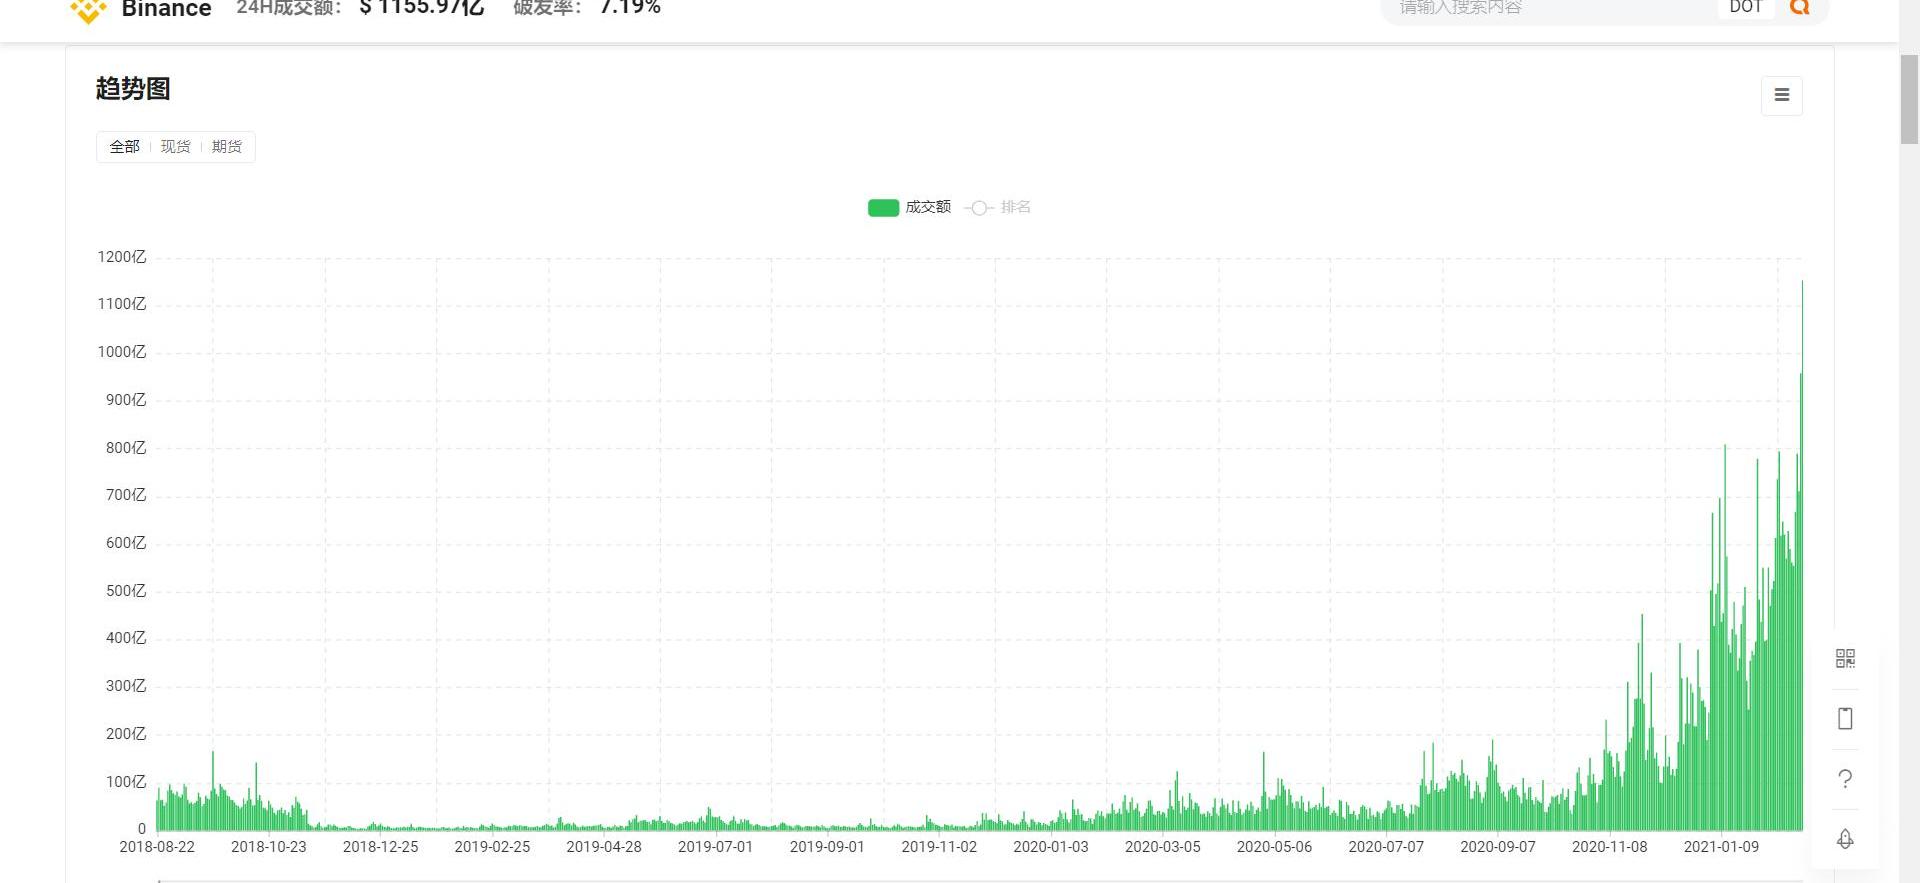The height and width of the screenshot is (883, 1920).
Task: Focus the search input field
Action: pyautogui.click(x=1550, y=8)
